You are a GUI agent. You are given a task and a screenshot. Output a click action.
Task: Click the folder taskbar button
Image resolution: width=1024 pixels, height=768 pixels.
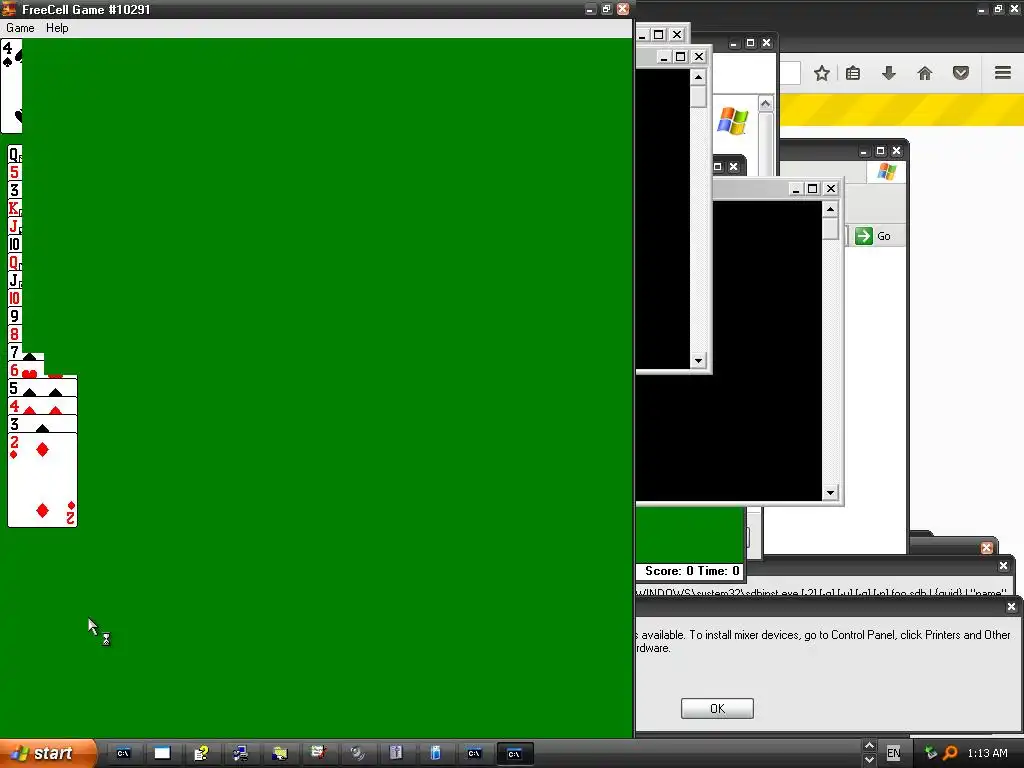[280, 754]
